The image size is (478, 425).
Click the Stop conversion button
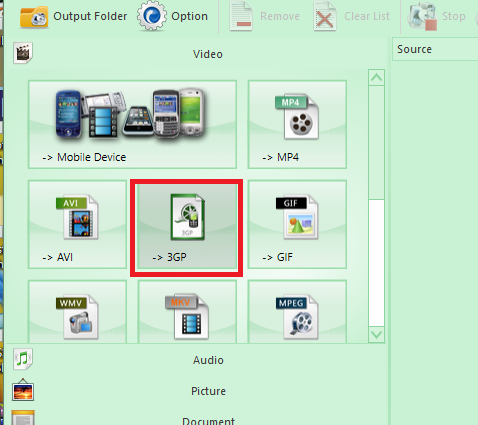437,16
